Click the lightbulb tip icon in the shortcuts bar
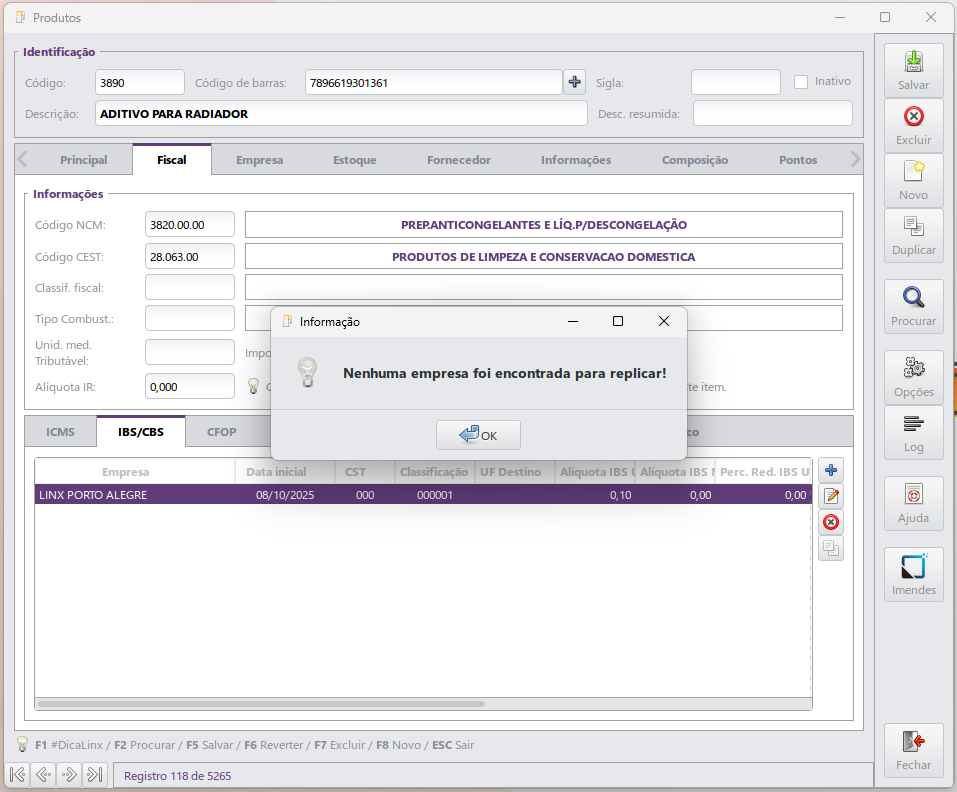The width and height of the screenshot is (957, 792). point(22,744)
